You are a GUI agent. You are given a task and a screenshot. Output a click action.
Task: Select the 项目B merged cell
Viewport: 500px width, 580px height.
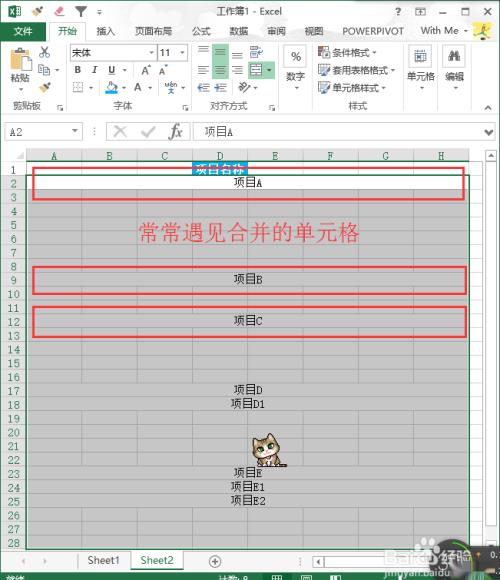[x=248, y=280]
